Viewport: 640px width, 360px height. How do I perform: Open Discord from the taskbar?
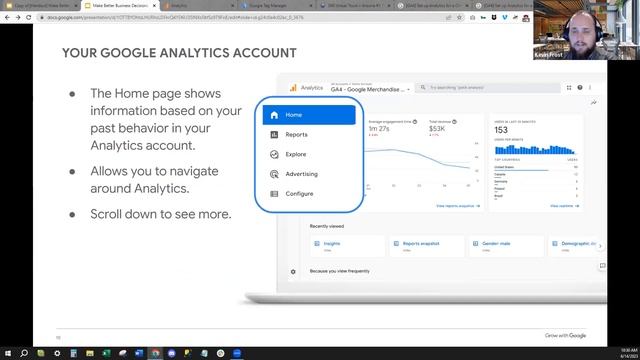(x=171, y=353)
